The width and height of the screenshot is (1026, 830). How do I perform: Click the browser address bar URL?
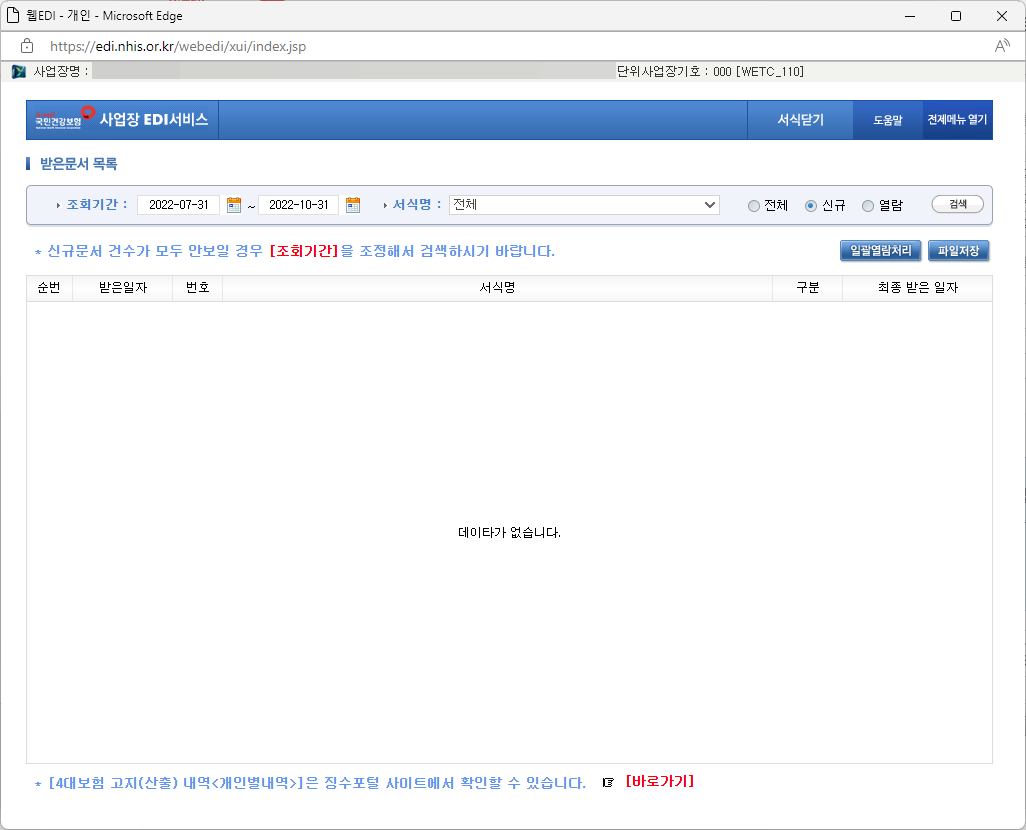click(178, 46)
